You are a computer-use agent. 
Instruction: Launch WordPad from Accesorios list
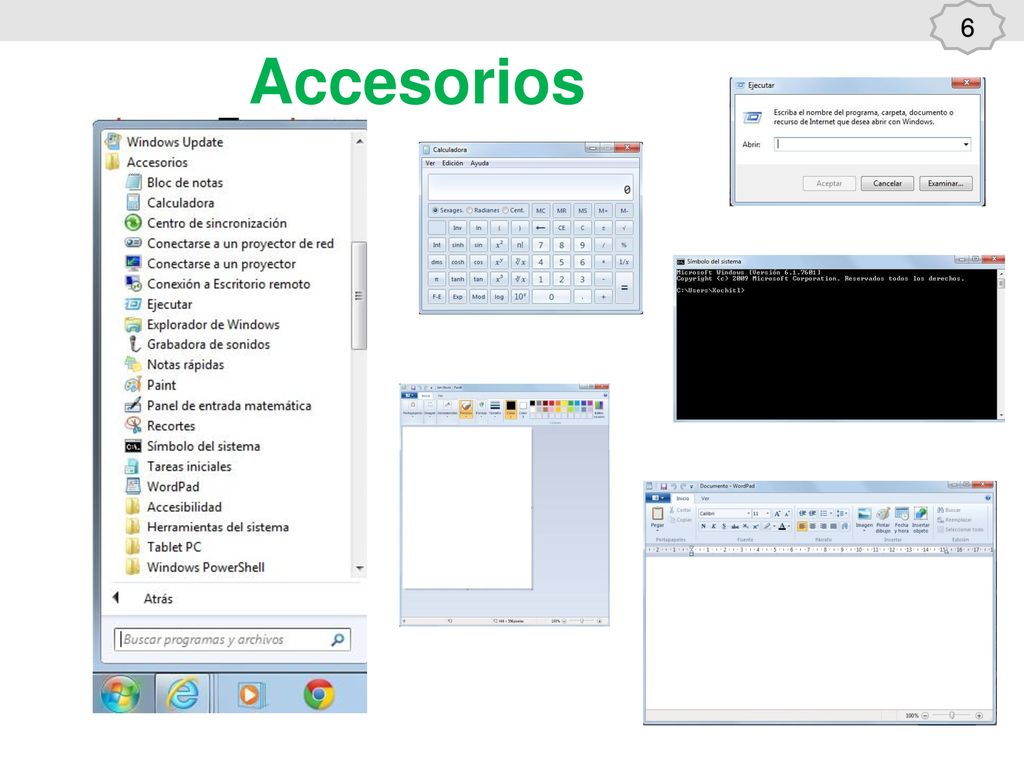(162, 487)
